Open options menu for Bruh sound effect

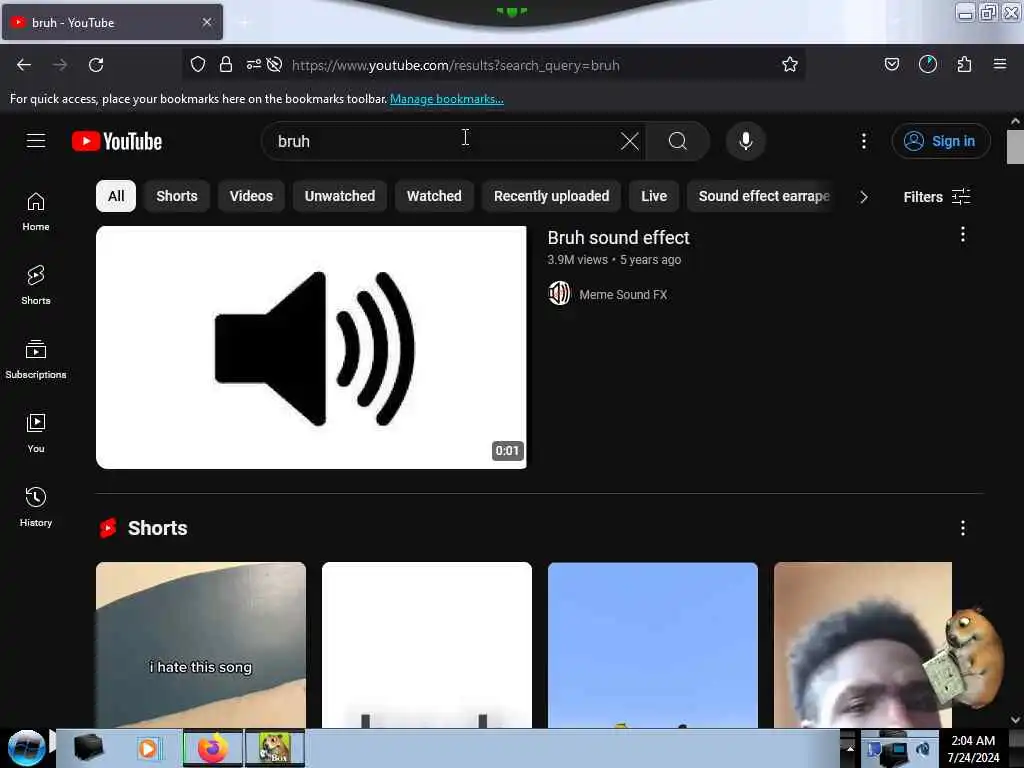[x=963, y=234]
